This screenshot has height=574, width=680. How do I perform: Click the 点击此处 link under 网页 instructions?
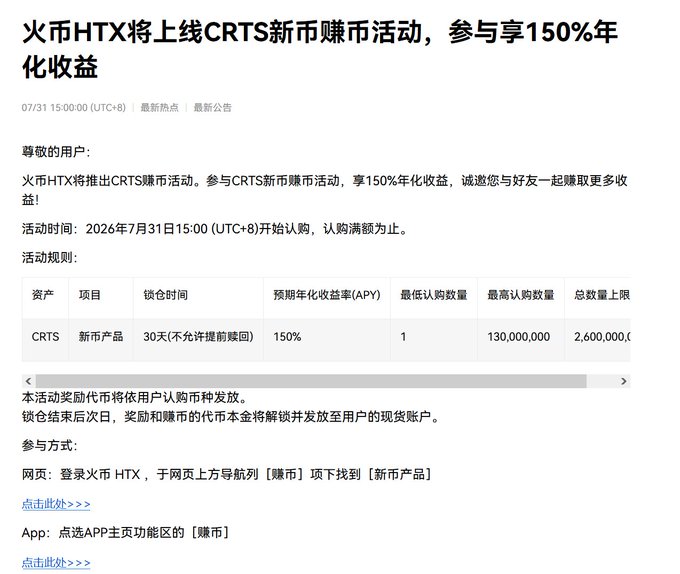tap(56, 504)
